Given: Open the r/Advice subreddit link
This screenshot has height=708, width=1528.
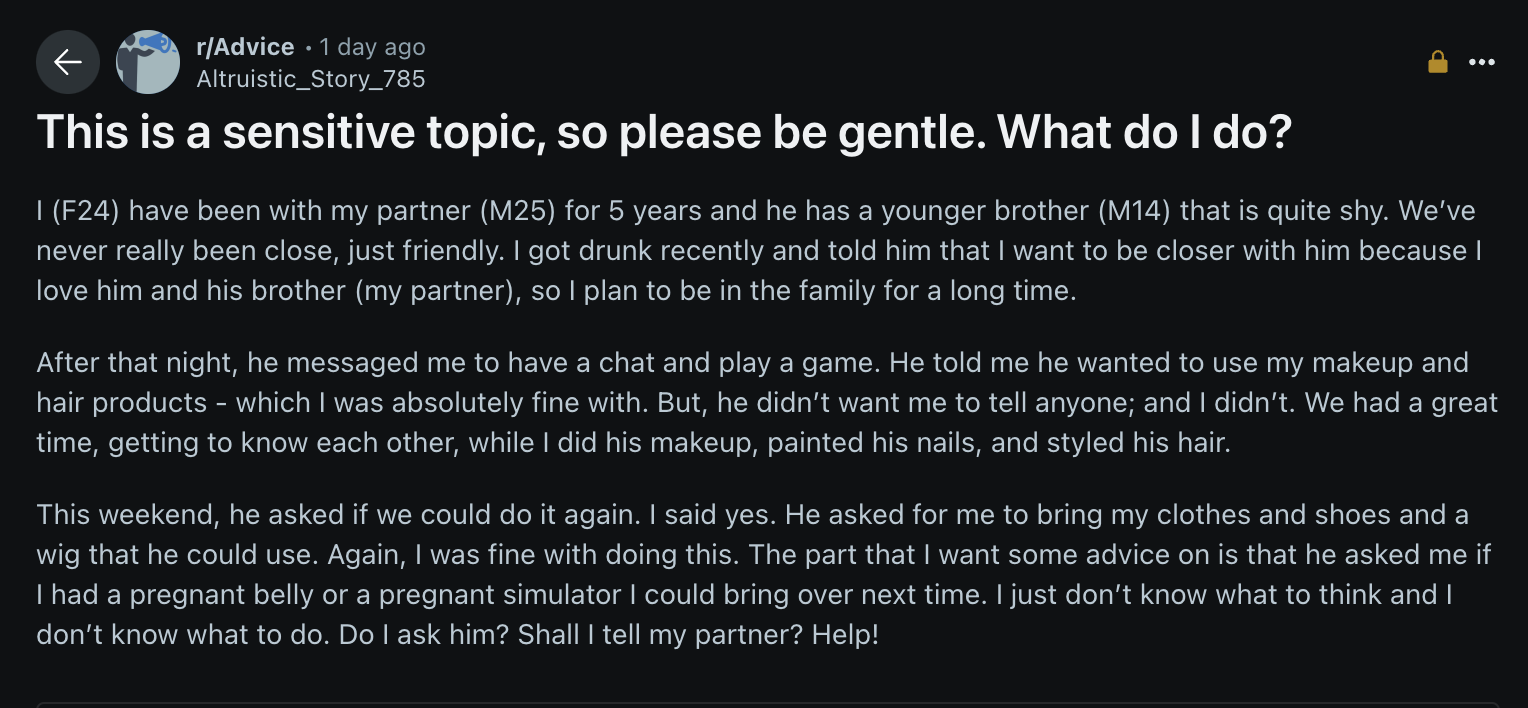Looking at the screenshot, I should 245,47.
